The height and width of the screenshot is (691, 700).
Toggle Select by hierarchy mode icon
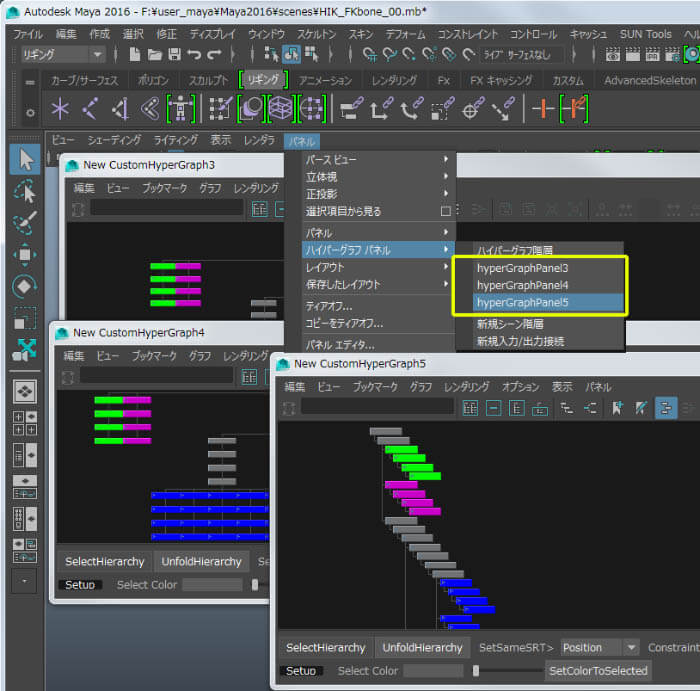tap(271, 54)
